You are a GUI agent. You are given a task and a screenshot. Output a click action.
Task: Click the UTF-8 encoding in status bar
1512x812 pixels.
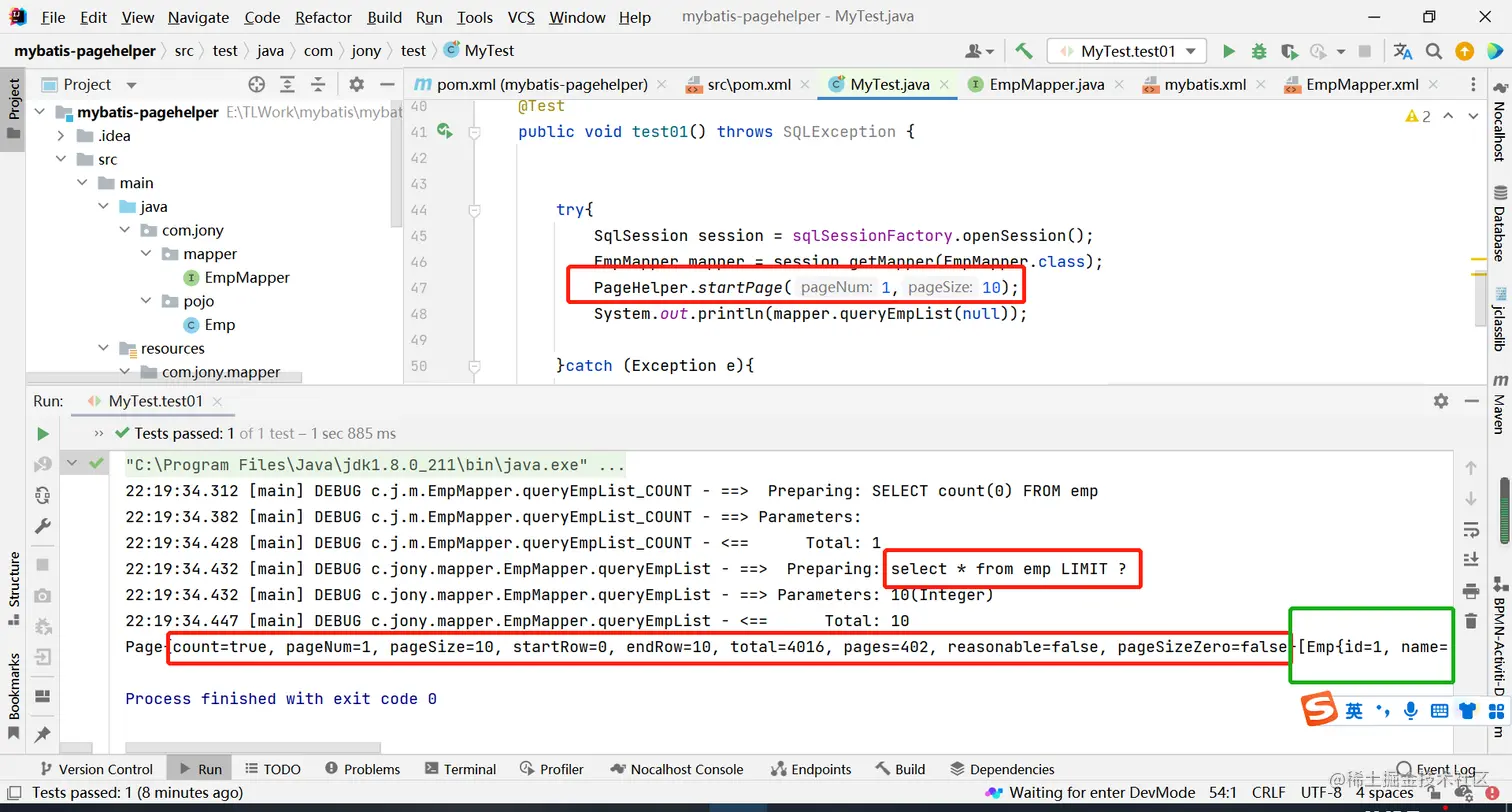1320,793
